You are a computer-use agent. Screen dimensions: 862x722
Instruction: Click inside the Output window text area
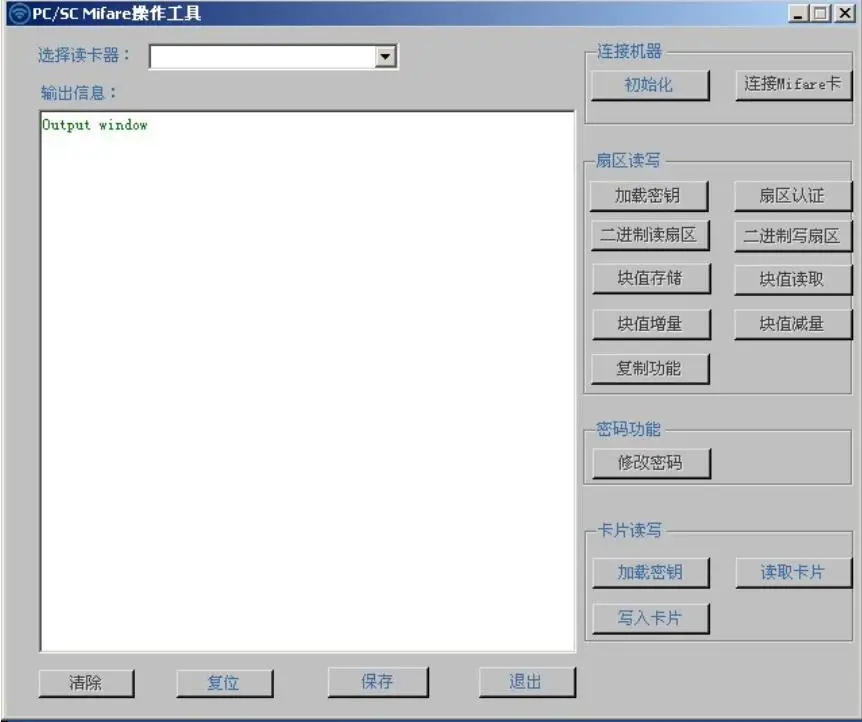coord(308,382)
